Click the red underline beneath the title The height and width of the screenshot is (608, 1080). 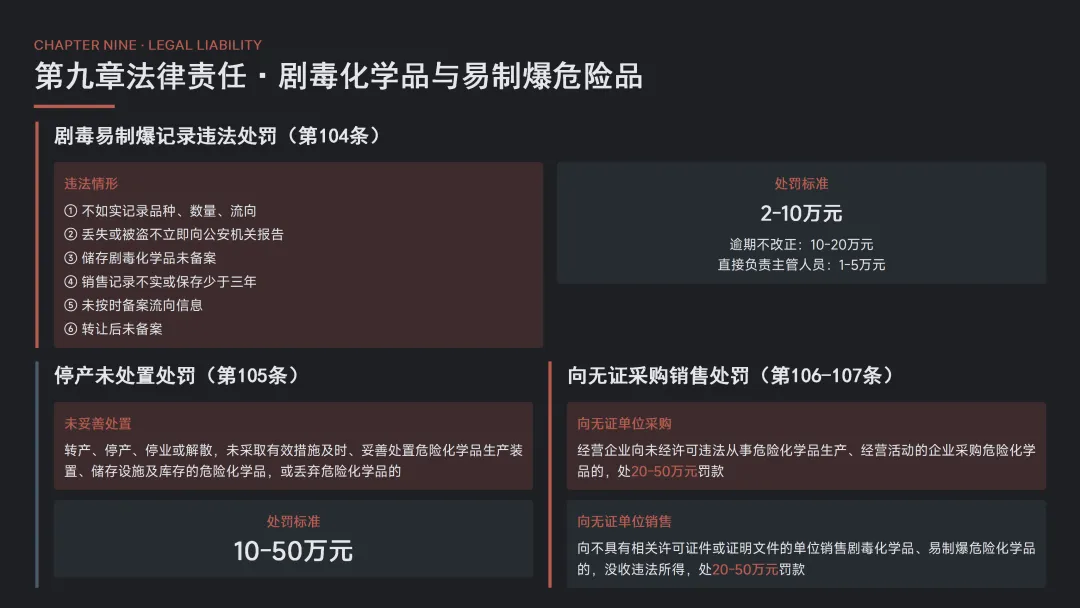tap(74, 106)
